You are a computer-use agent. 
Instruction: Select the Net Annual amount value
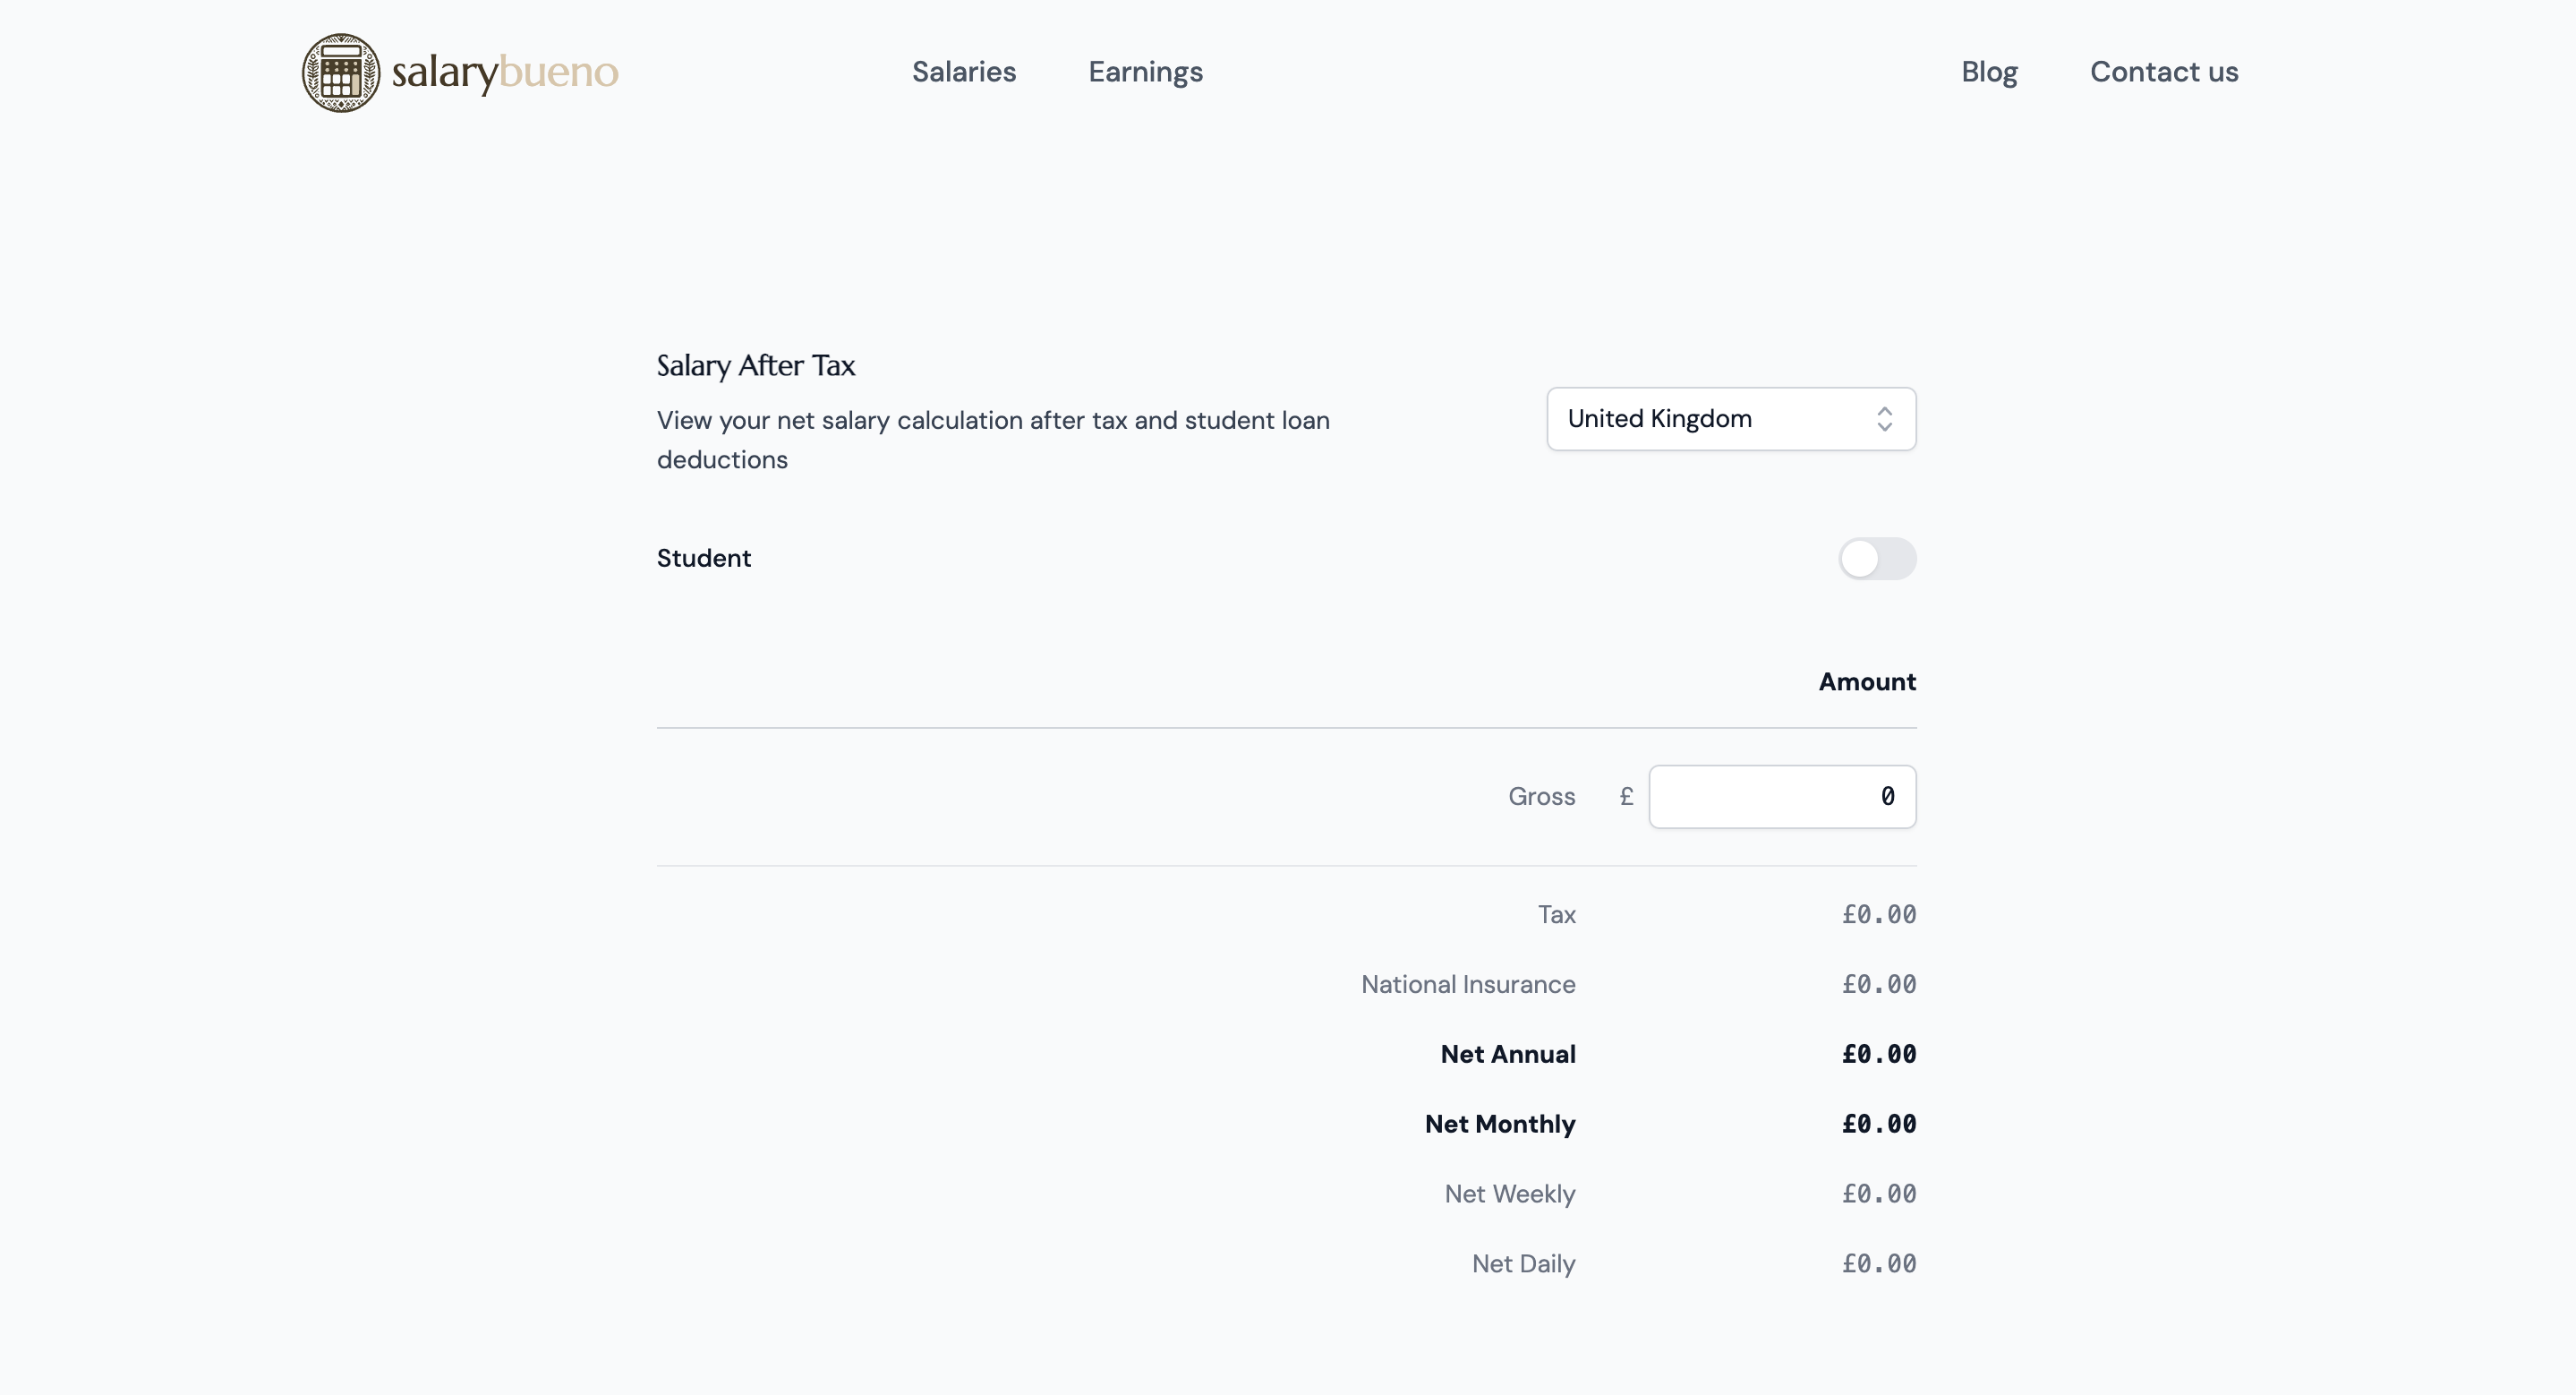coord(1878,1054)
